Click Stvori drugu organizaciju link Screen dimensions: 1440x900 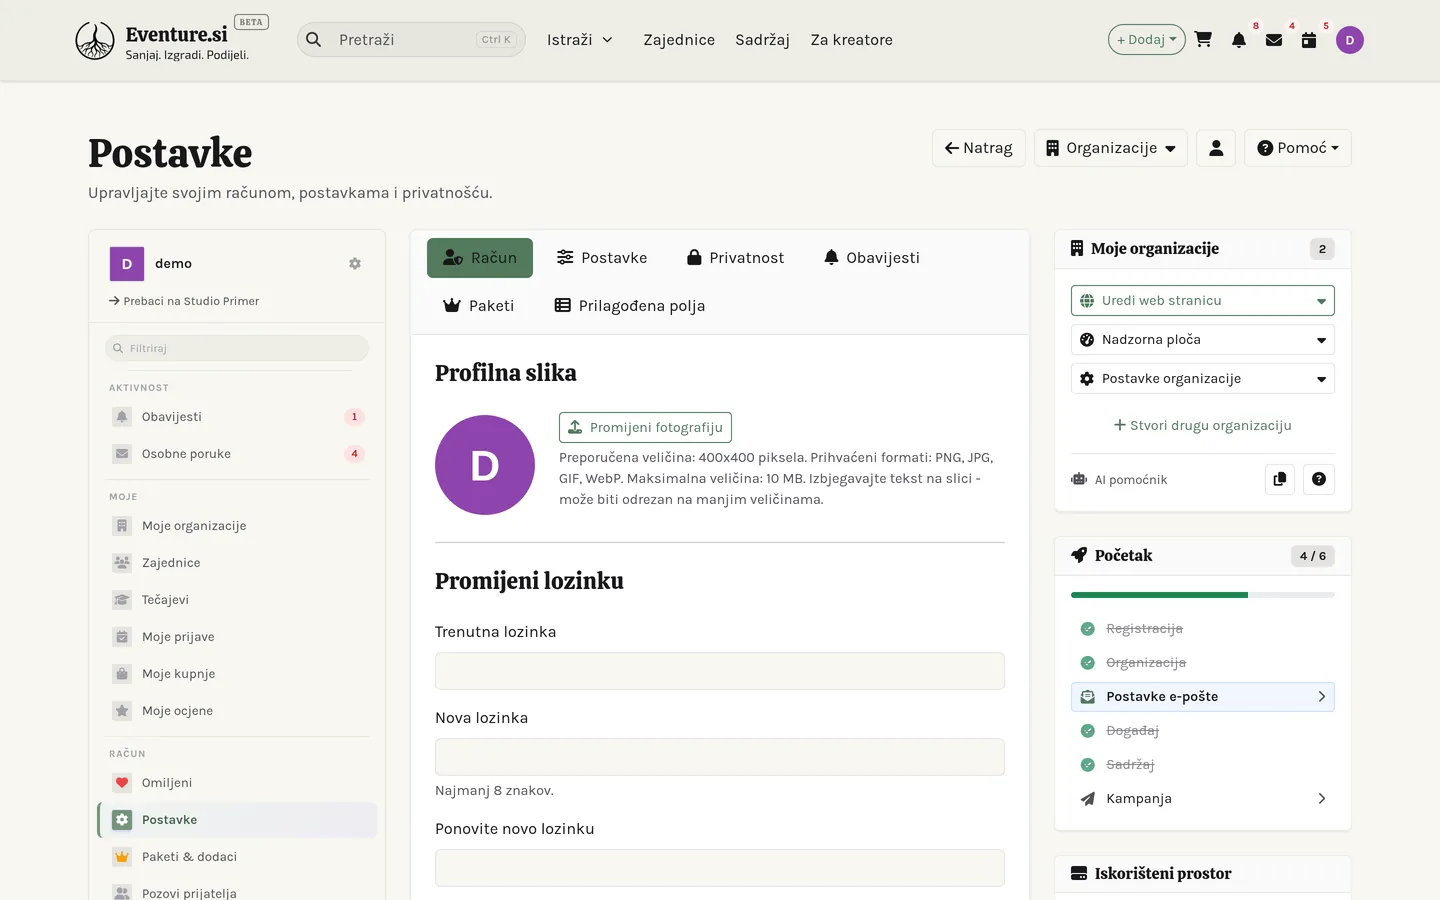tap(1203, 425)
